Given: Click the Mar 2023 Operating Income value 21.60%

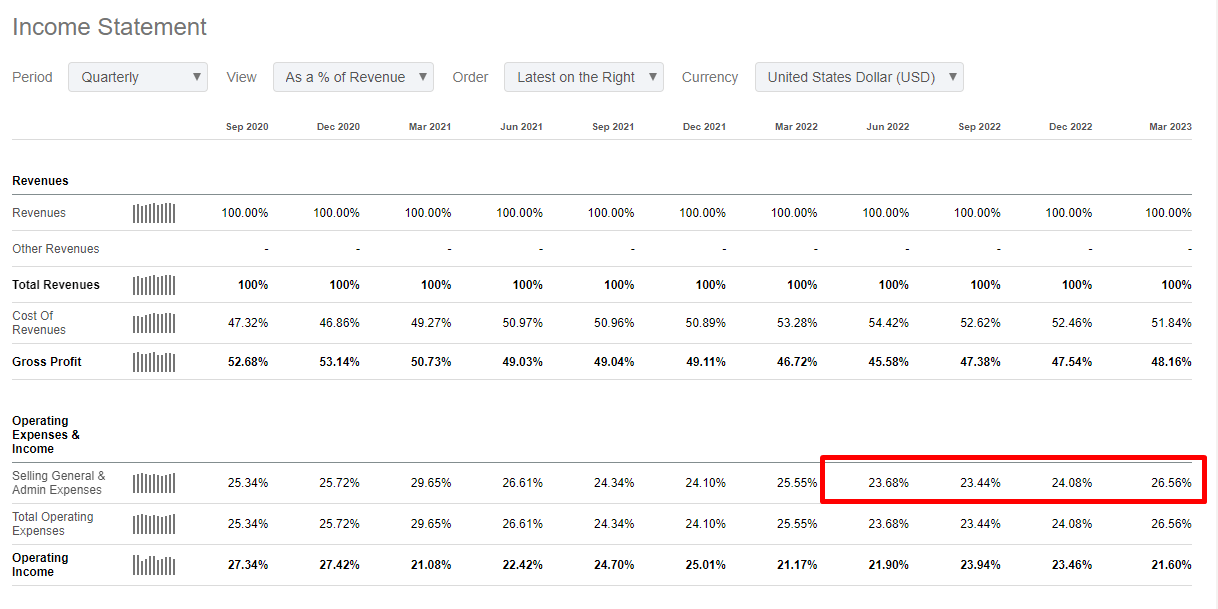Looking at the screenshot, I should (1171, 565).
